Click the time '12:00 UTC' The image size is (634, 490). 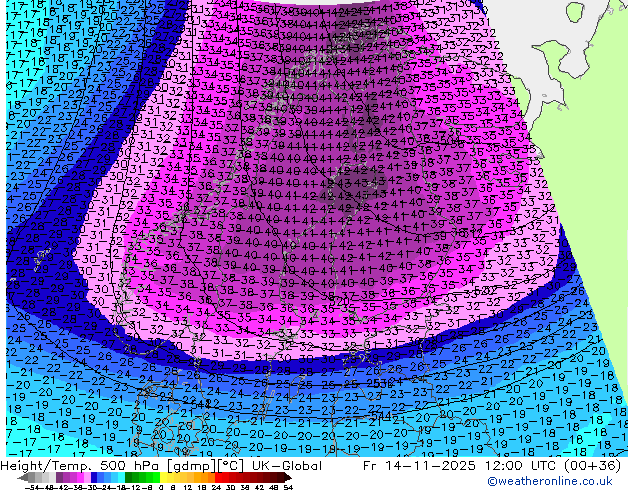[520, 466]
